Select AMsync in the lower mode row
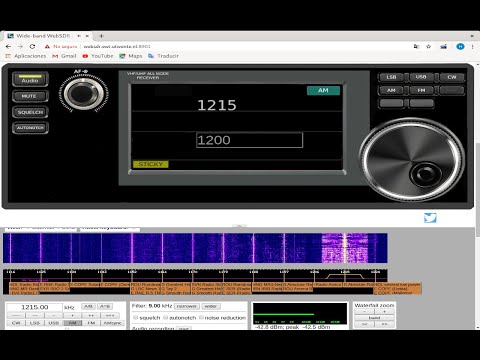The image size is (480, 360). click(x=112, y=323)
